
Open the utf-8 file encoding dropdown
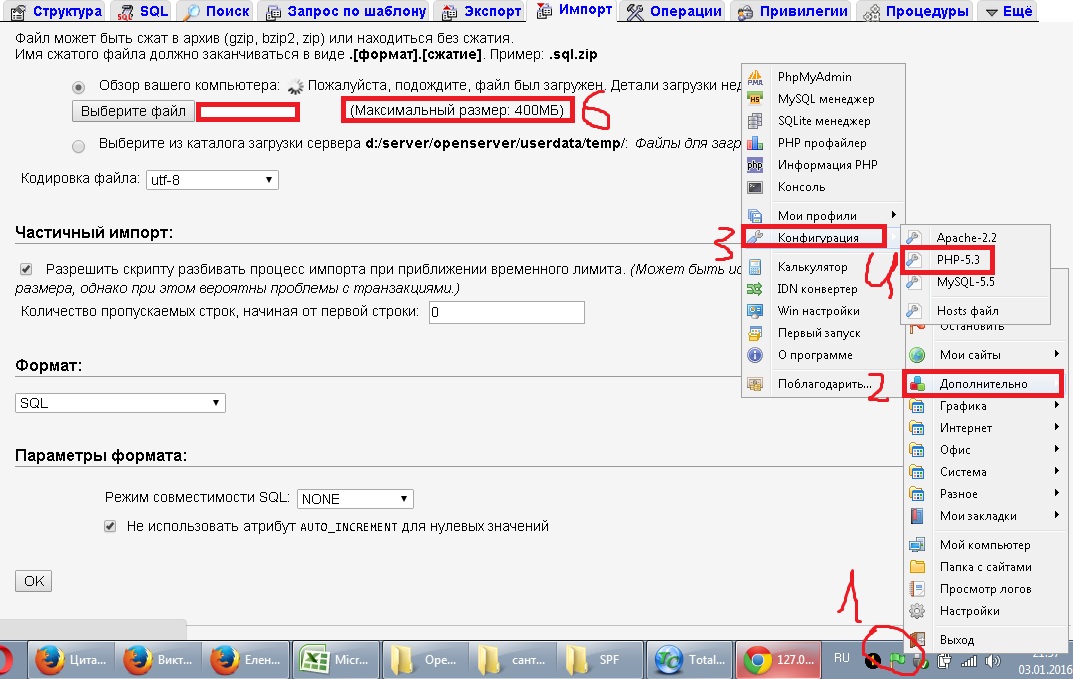(212, 180)
